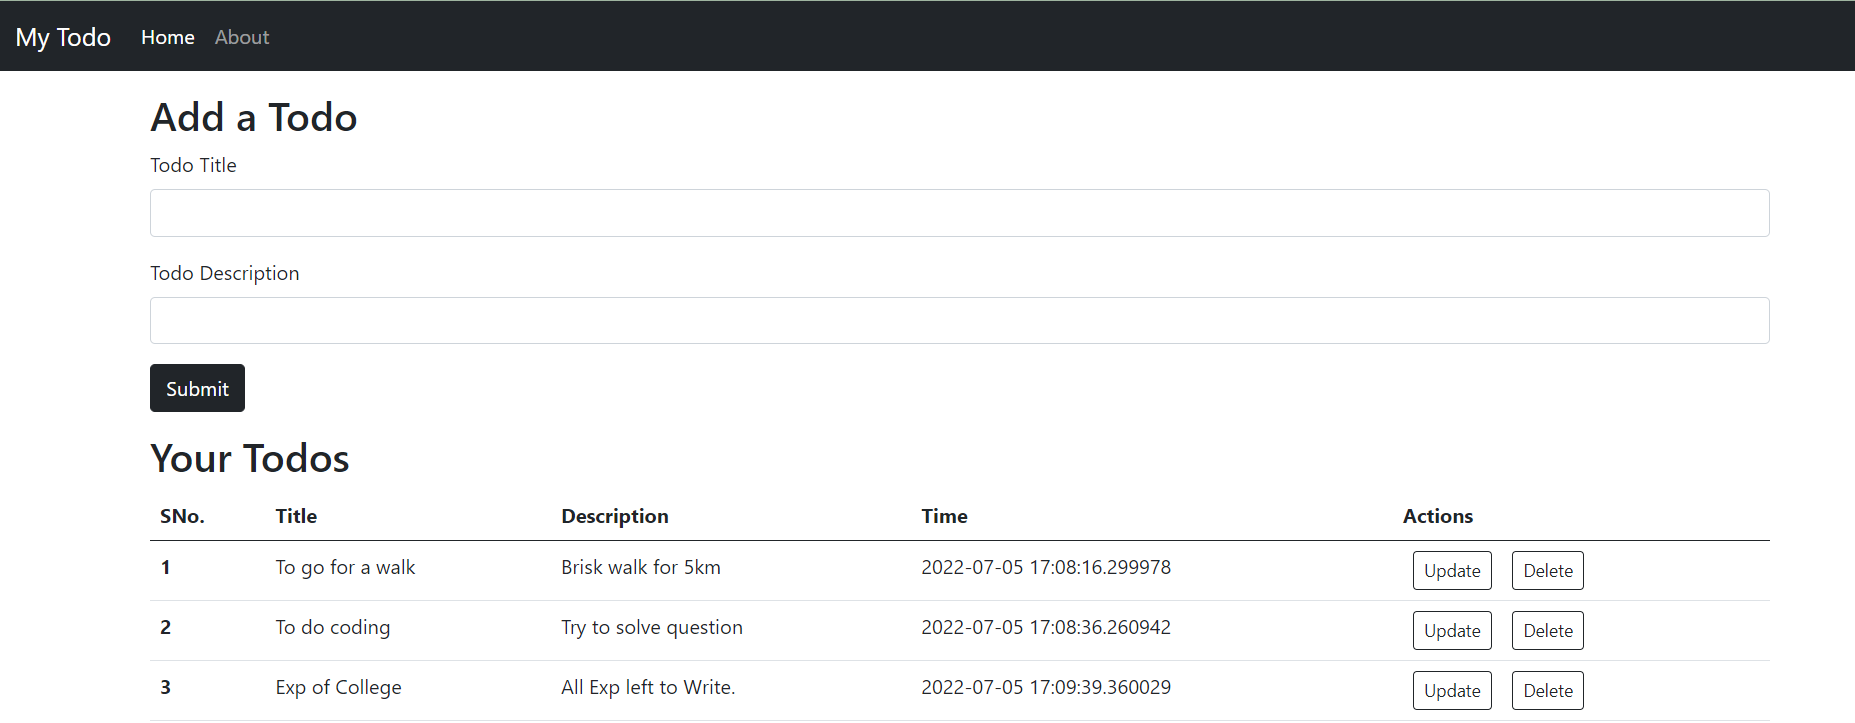Delete the 'Exp of College' todo
Image resolution: width=1855 pixels, height=723 pixels.
click(x=1547, y=690)
